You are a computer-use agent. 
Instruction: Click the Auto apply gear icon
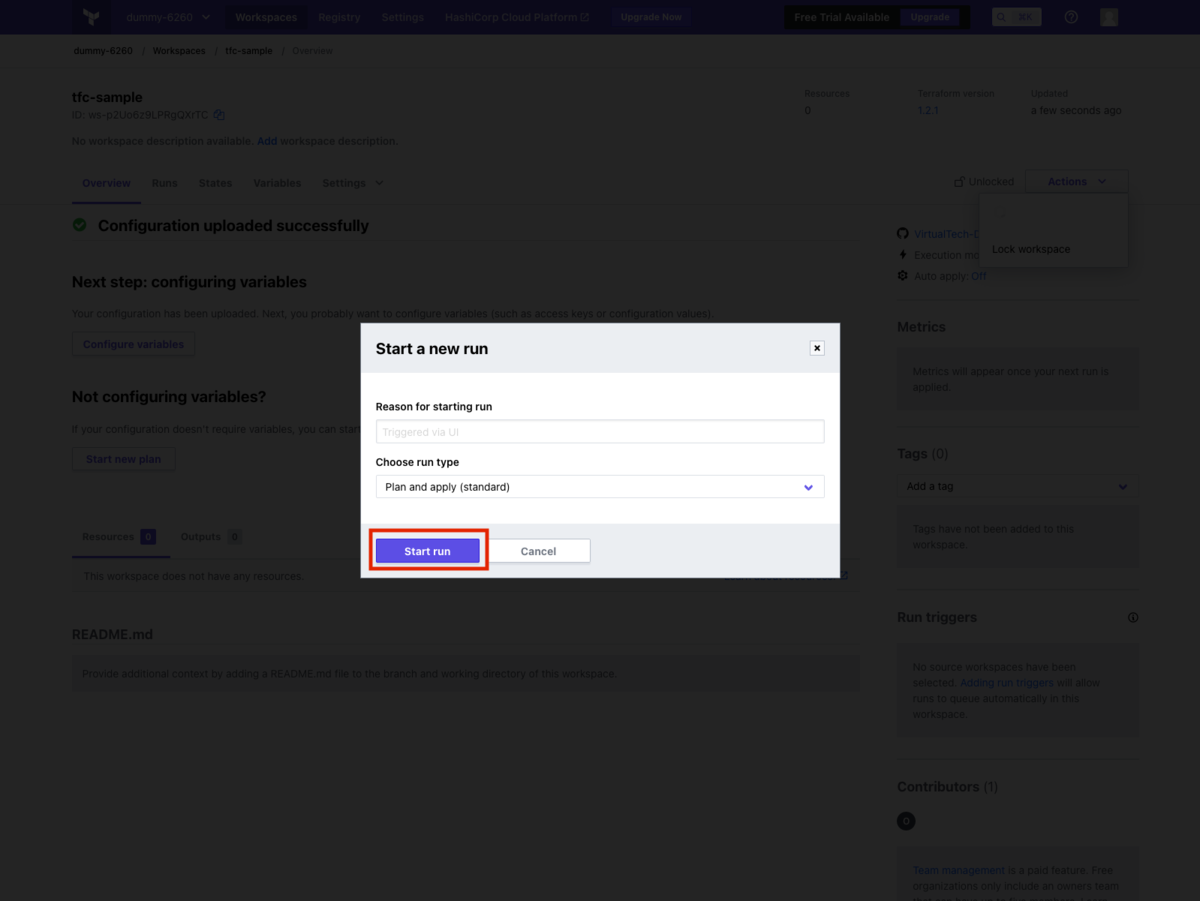[x=903, y=276]
